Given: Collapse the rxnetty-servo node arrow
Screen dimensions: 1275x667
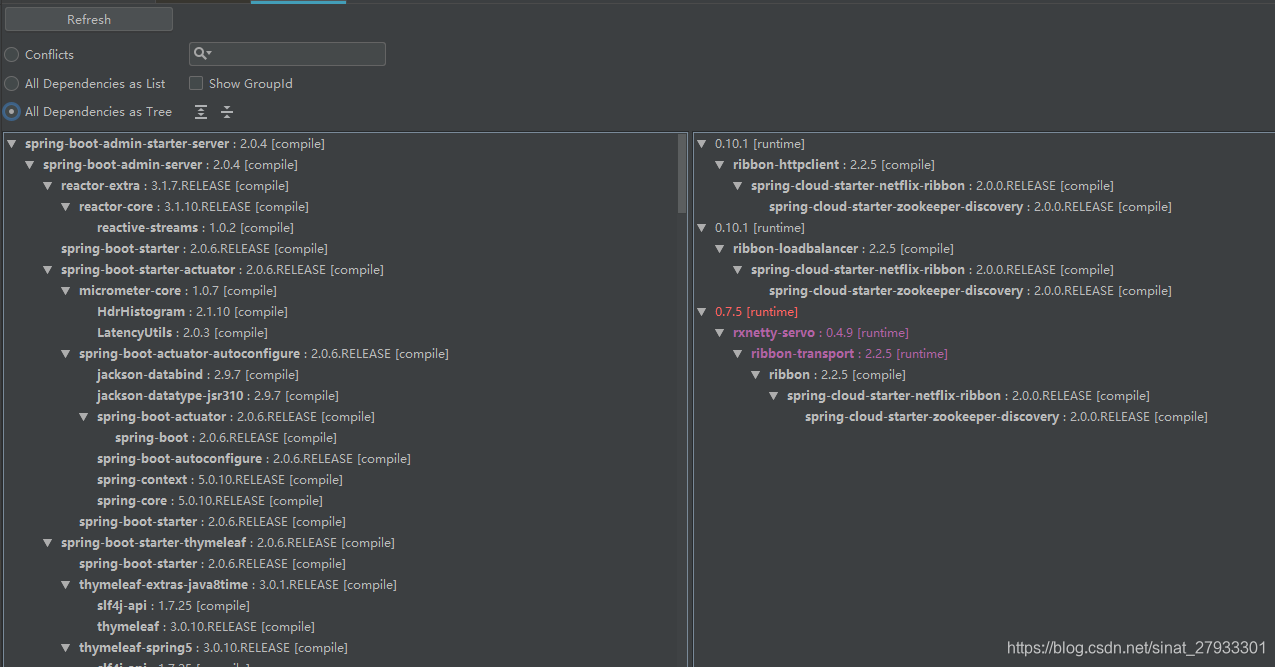Looking at the screenshot, I should [720, 333].
